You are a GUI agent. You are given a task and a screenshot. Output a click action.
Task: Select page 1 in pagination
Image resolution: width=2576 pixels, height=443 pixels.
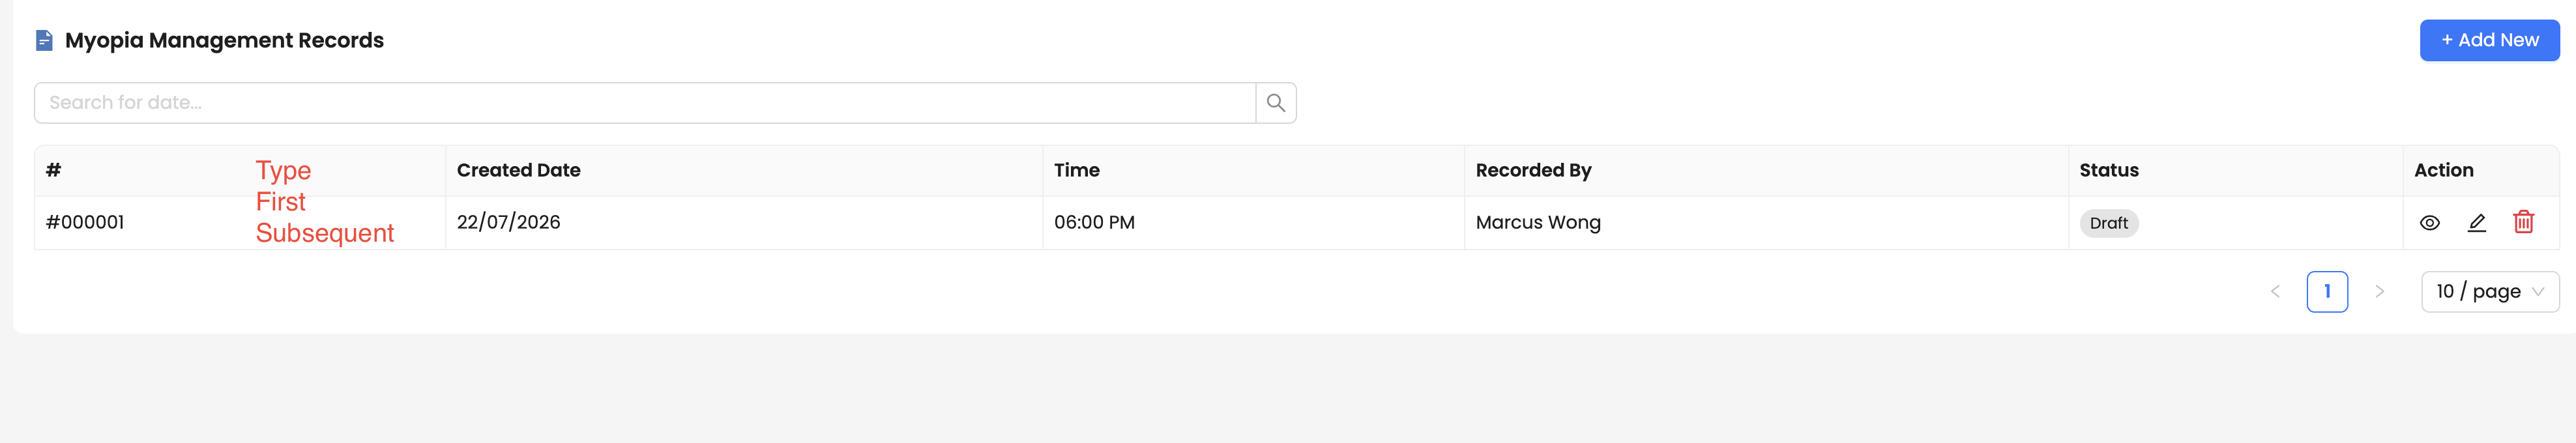[2327, 292]
